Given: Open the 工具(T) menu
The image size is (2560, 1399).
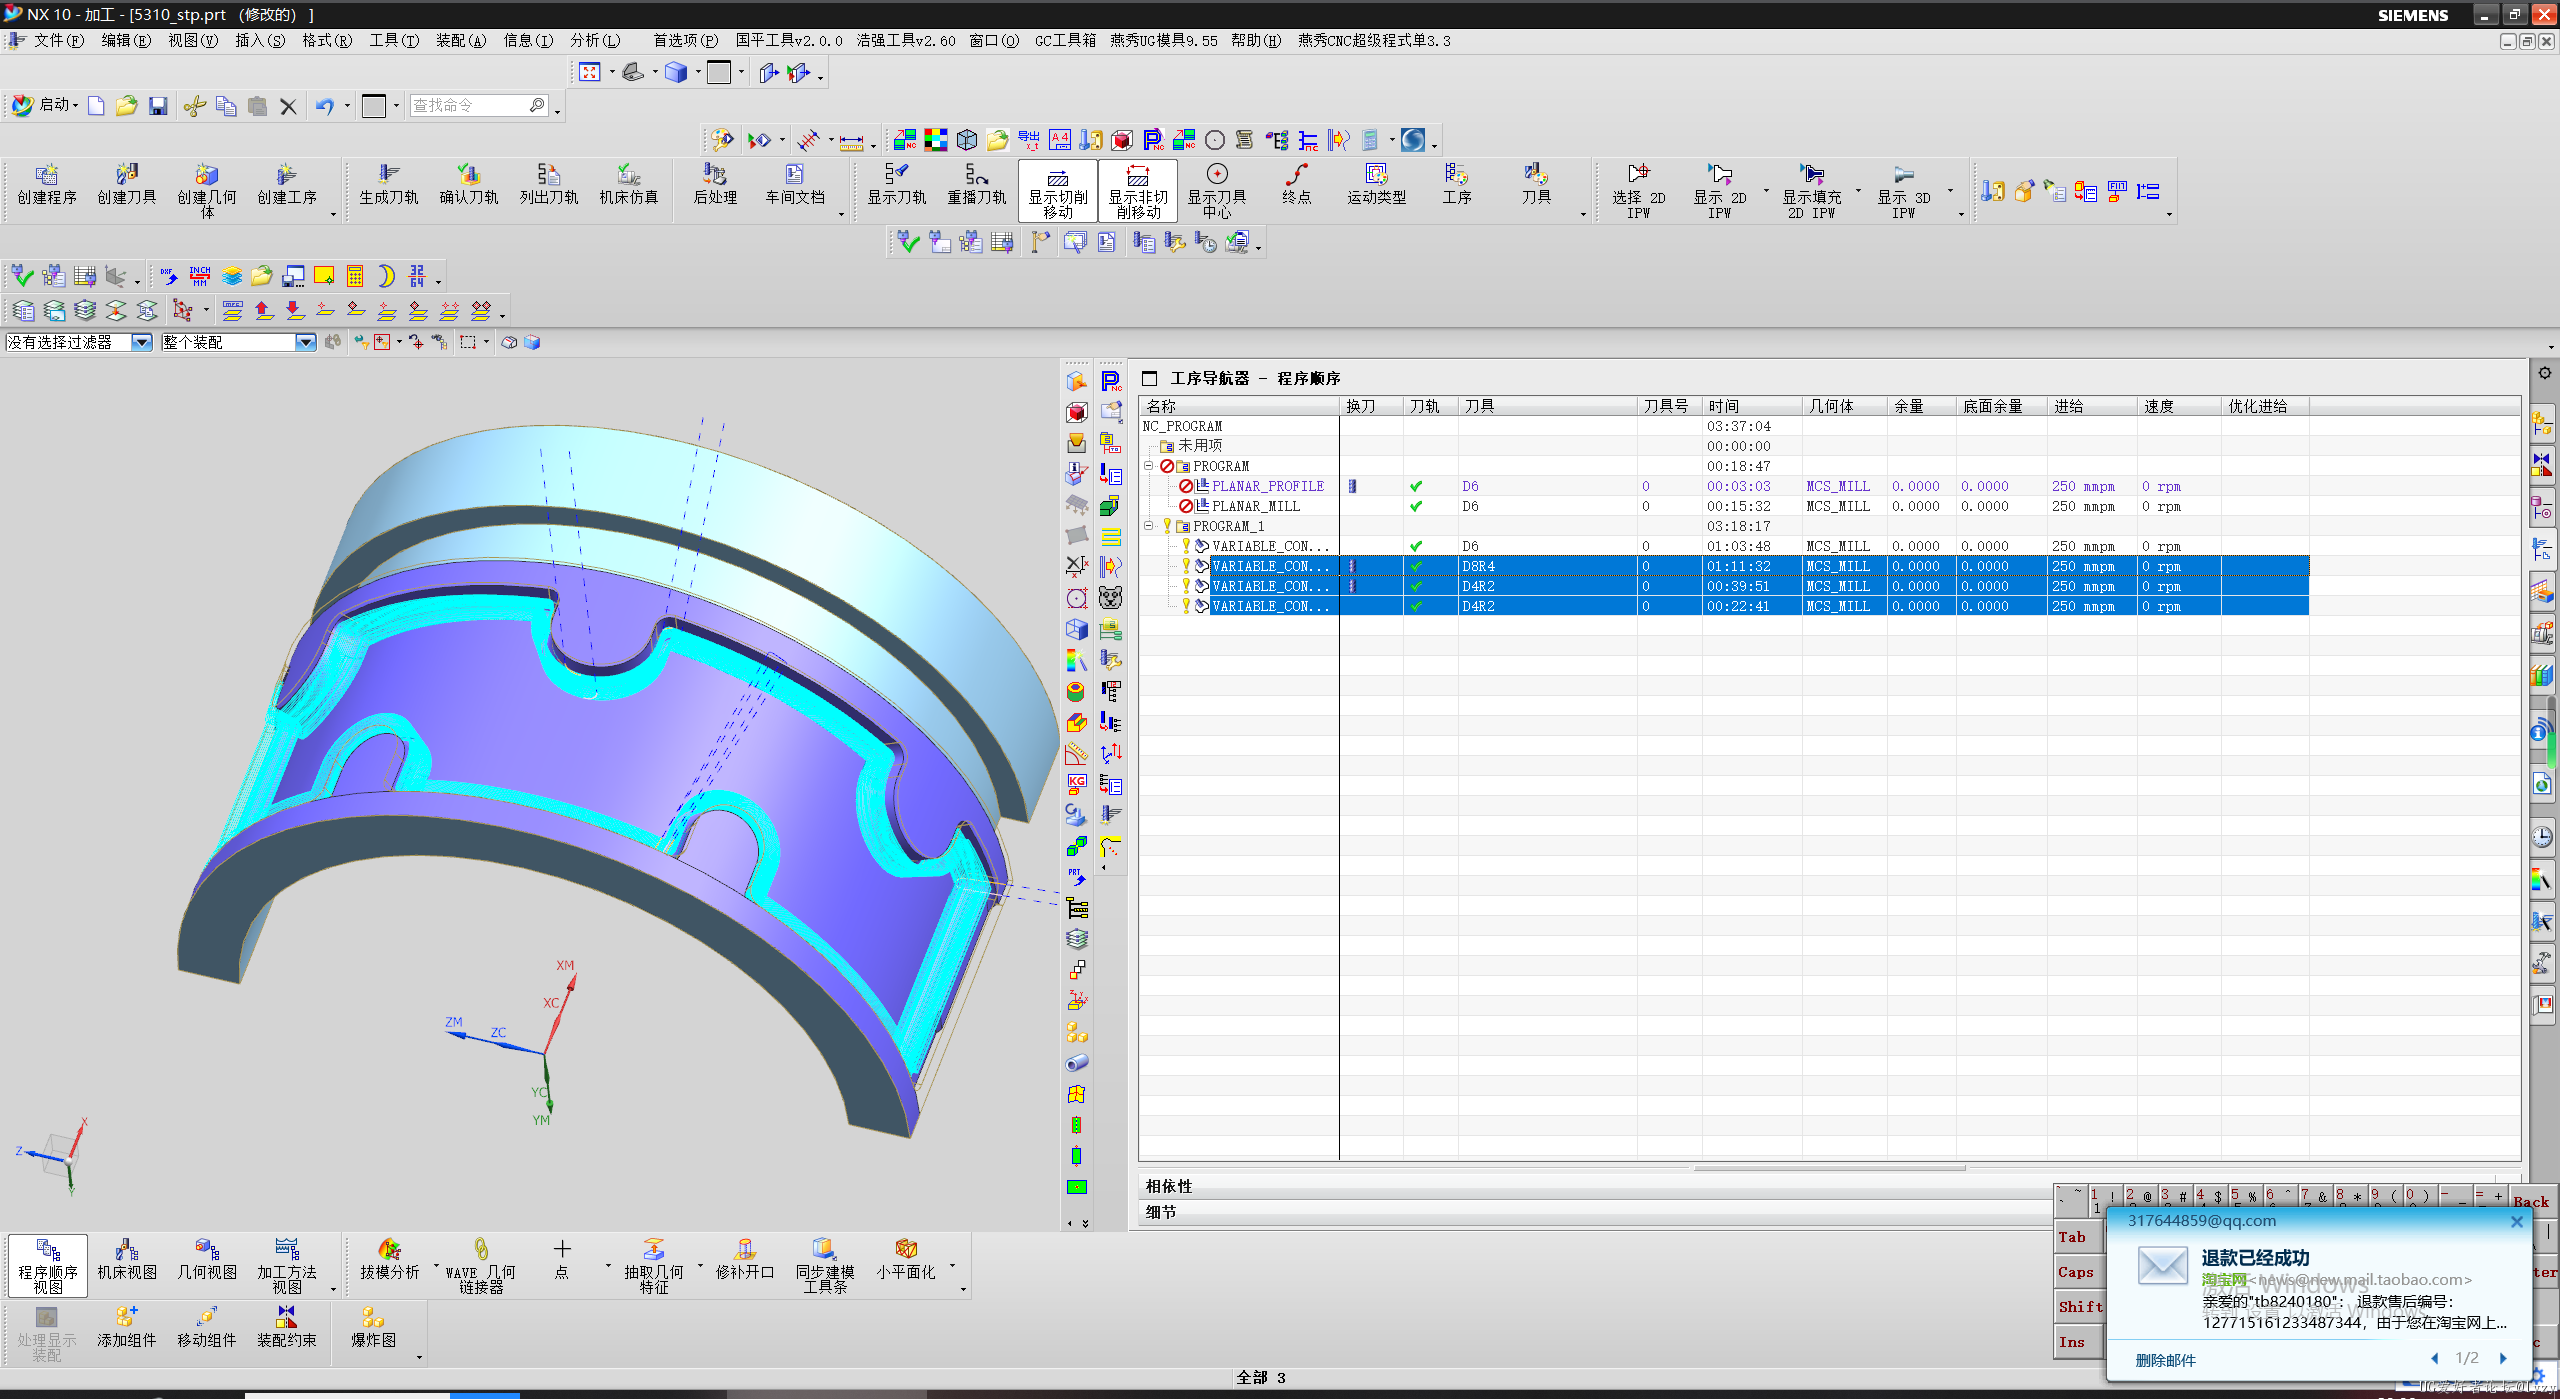Looking at the screenshot, I should pyautogui.click(x=394, y=40).
